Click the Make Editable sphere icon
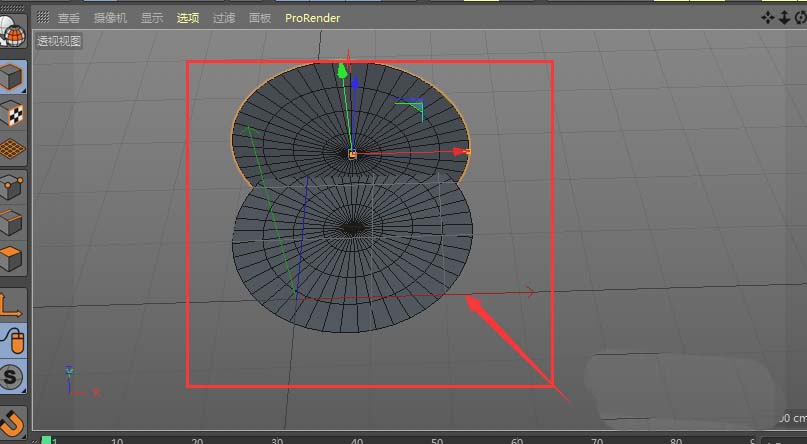This screenshot has width=807, height=444. coord(14,34)
